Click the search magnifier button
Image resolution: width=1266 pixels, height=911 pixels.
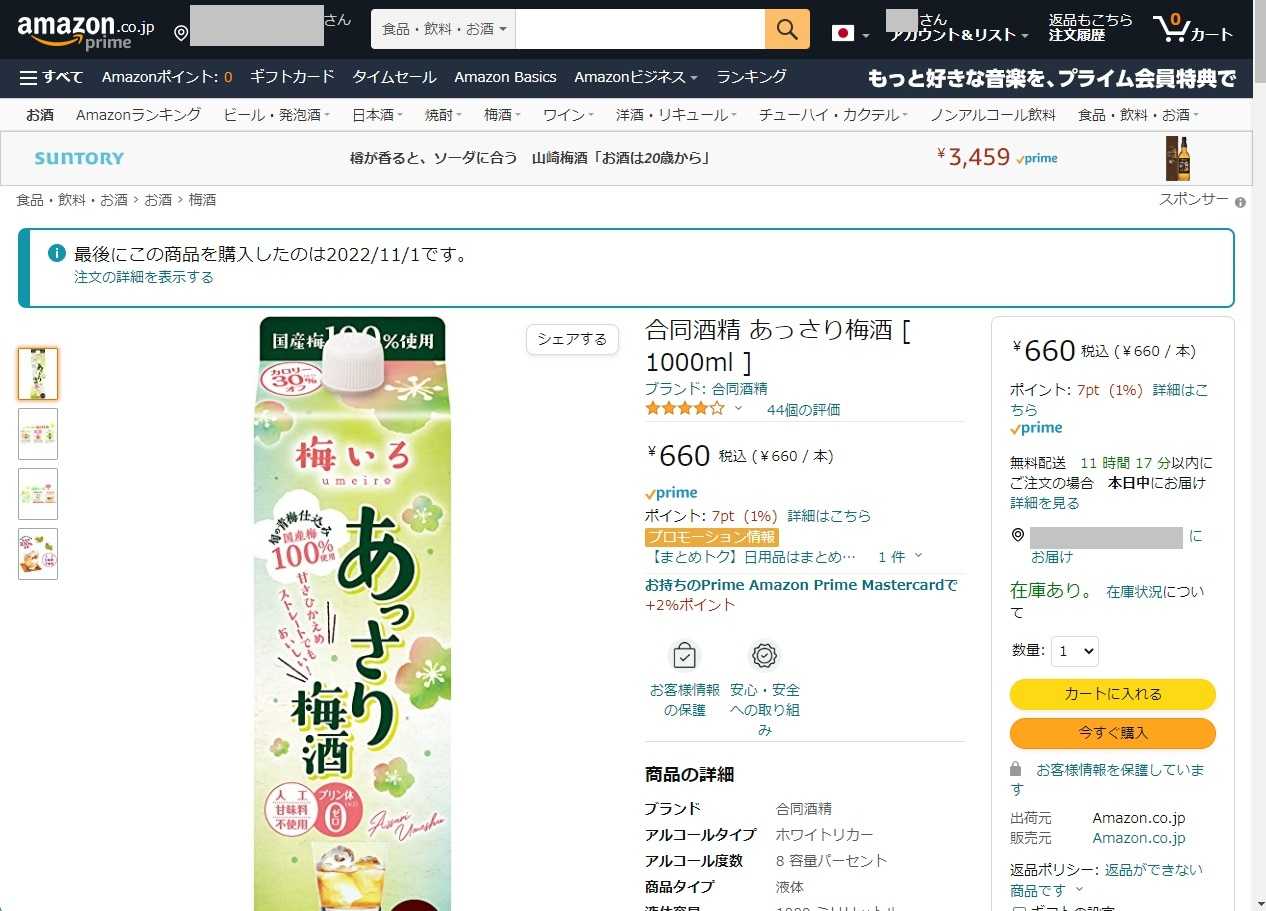pos(787,29)
